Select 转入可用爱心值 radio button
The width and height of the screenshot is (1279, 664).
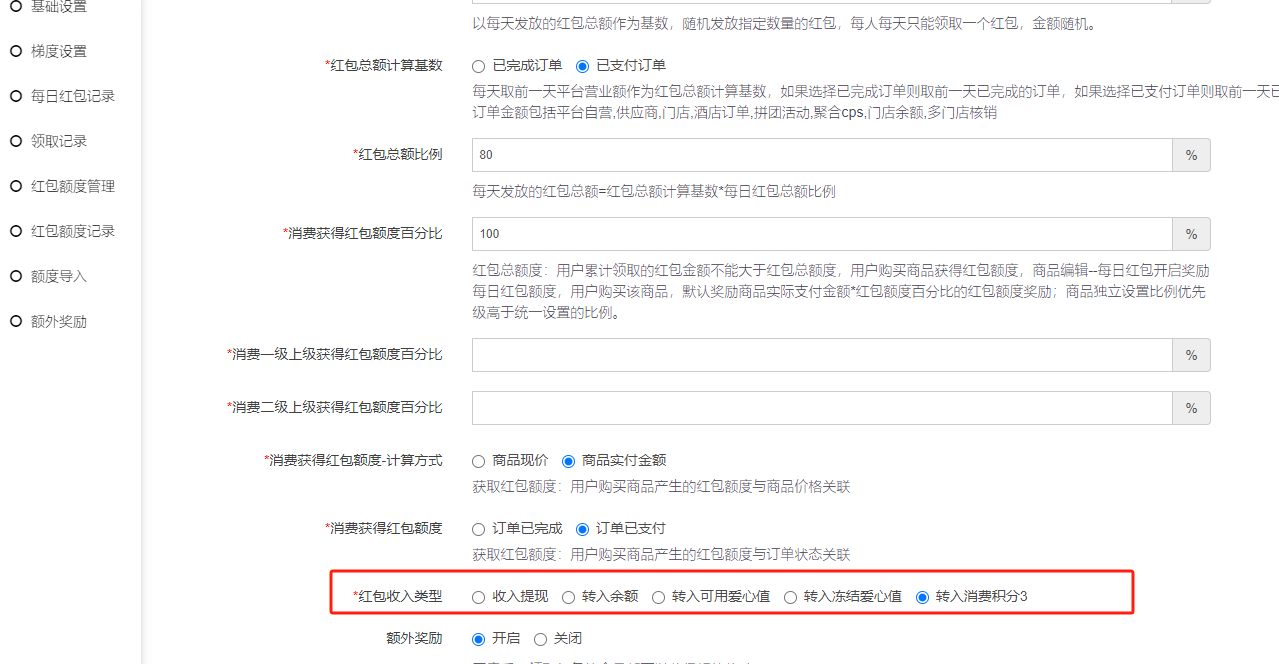click(659, 597)
